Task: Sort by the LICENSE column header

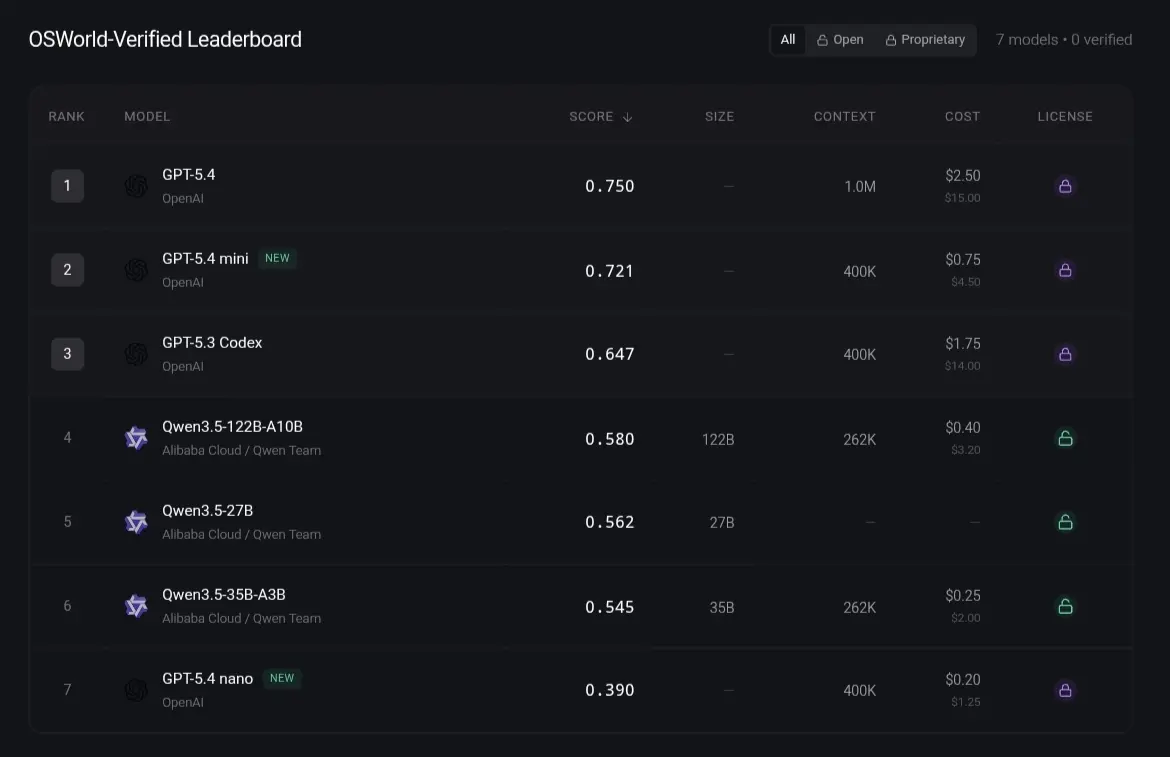Action: pos(1065,116)
